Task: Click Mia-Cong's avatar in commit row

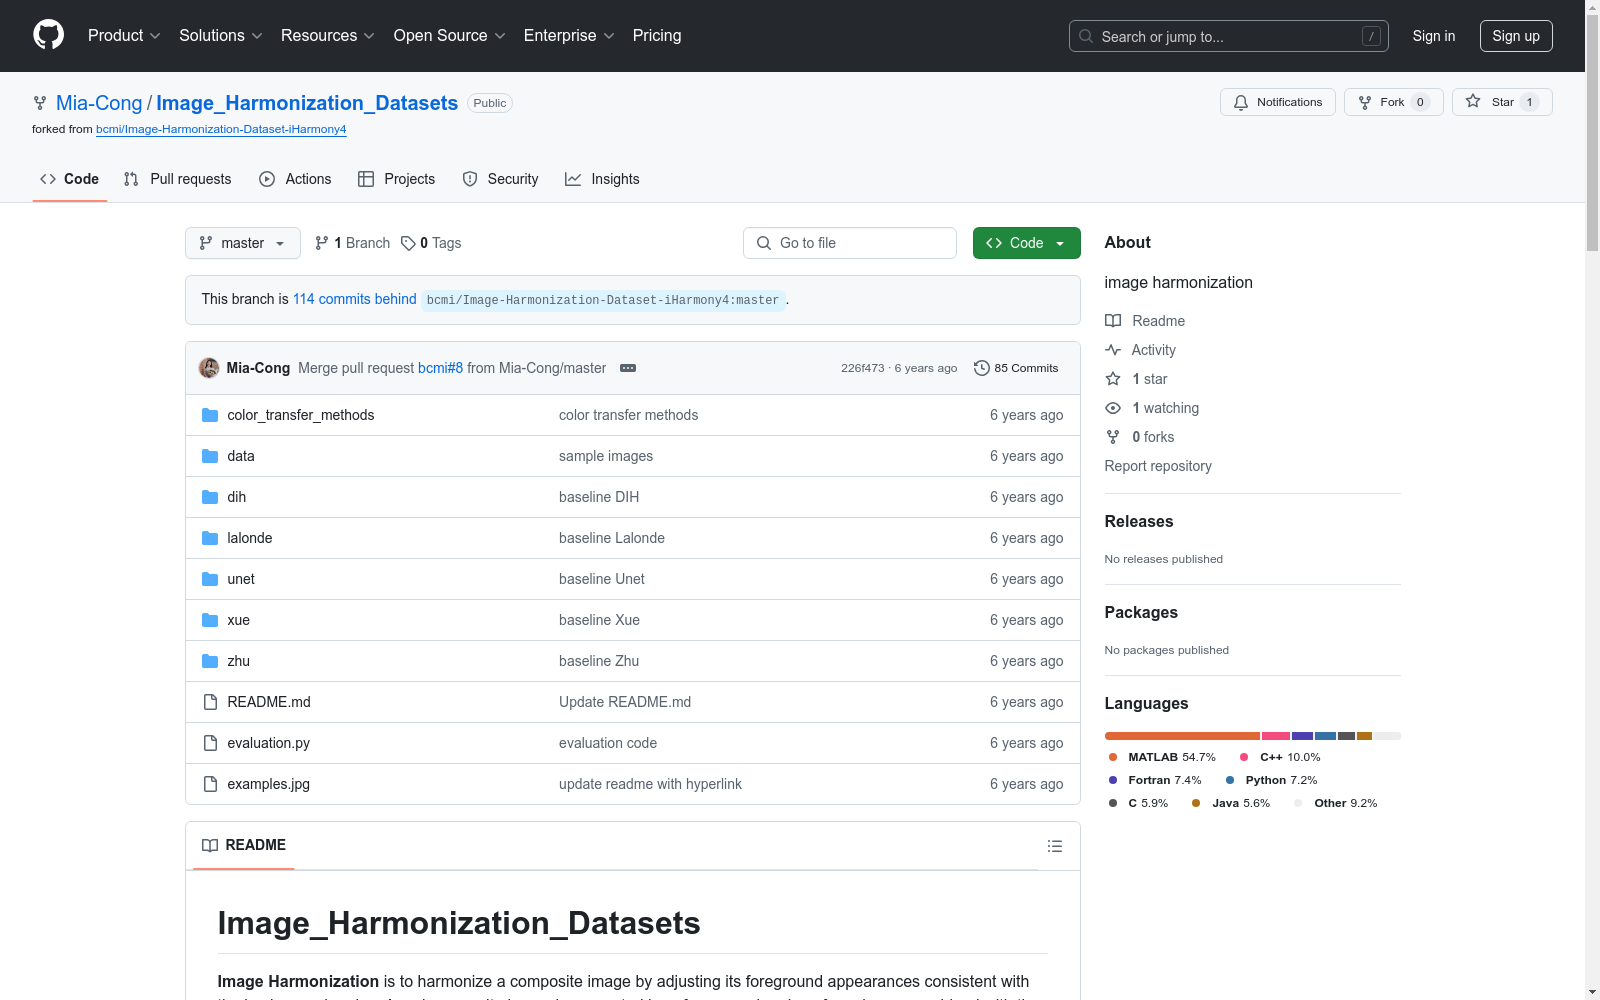Action: tap(209, 368)
